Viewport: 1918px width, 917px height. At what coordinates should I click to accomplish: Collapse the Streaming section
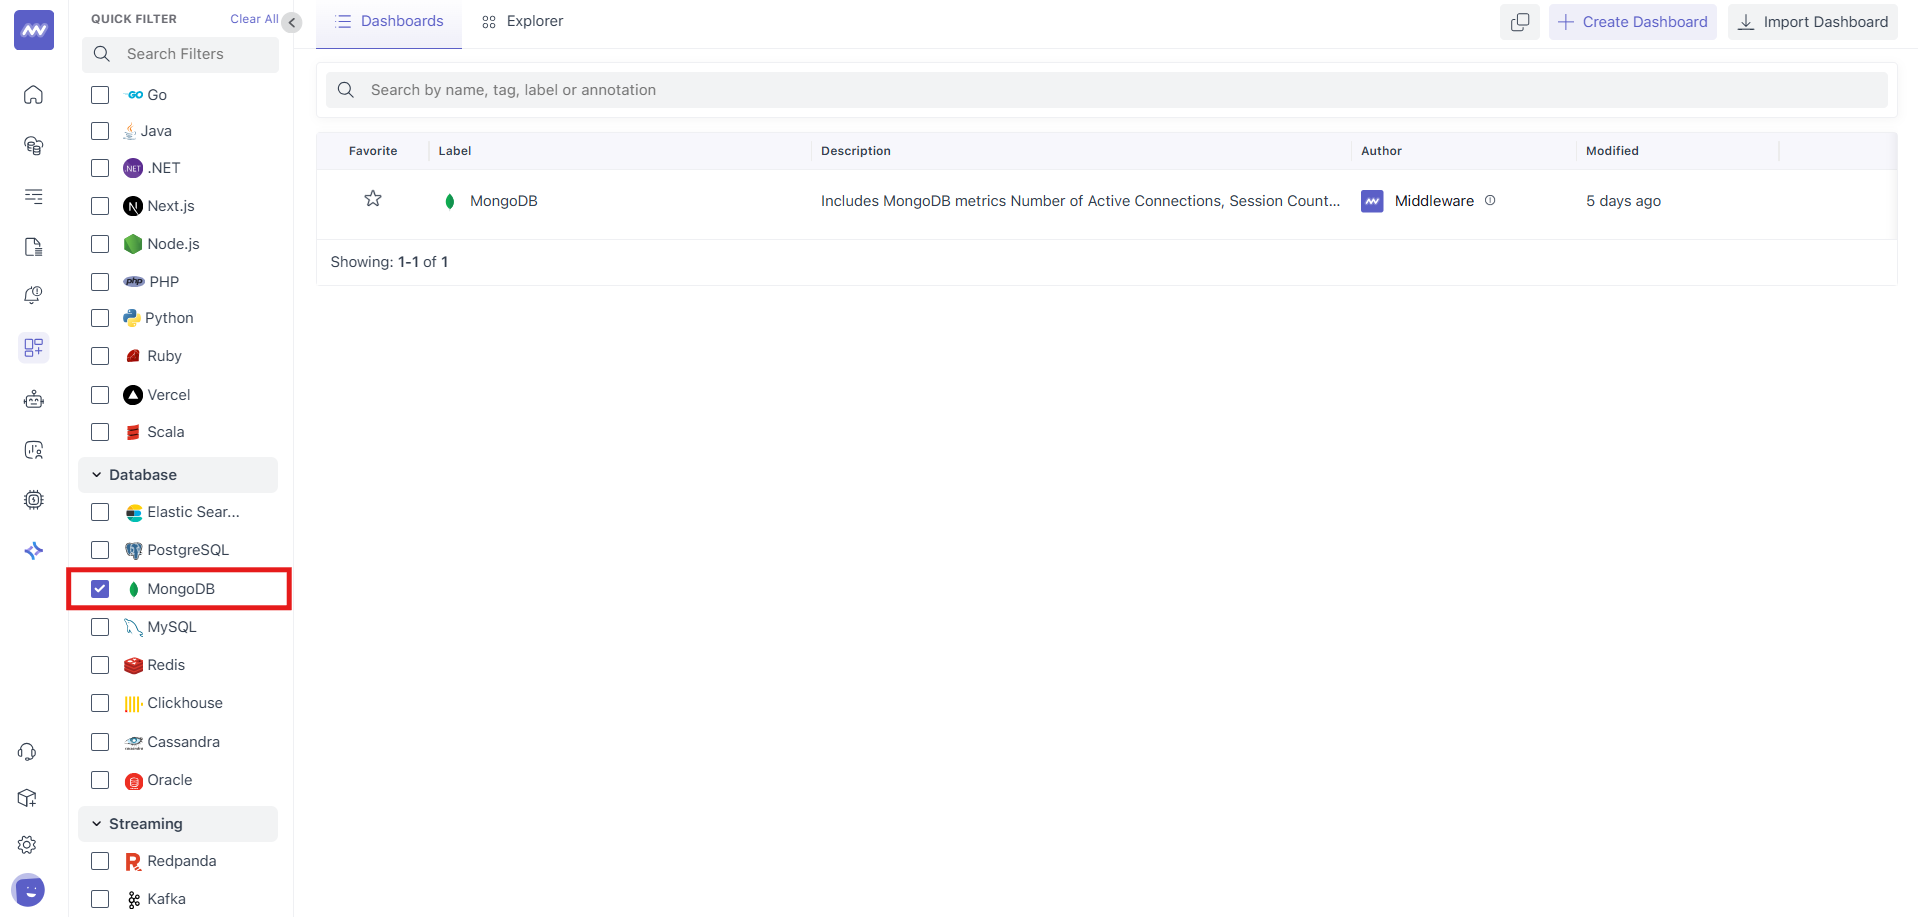(x=96, y=823)
